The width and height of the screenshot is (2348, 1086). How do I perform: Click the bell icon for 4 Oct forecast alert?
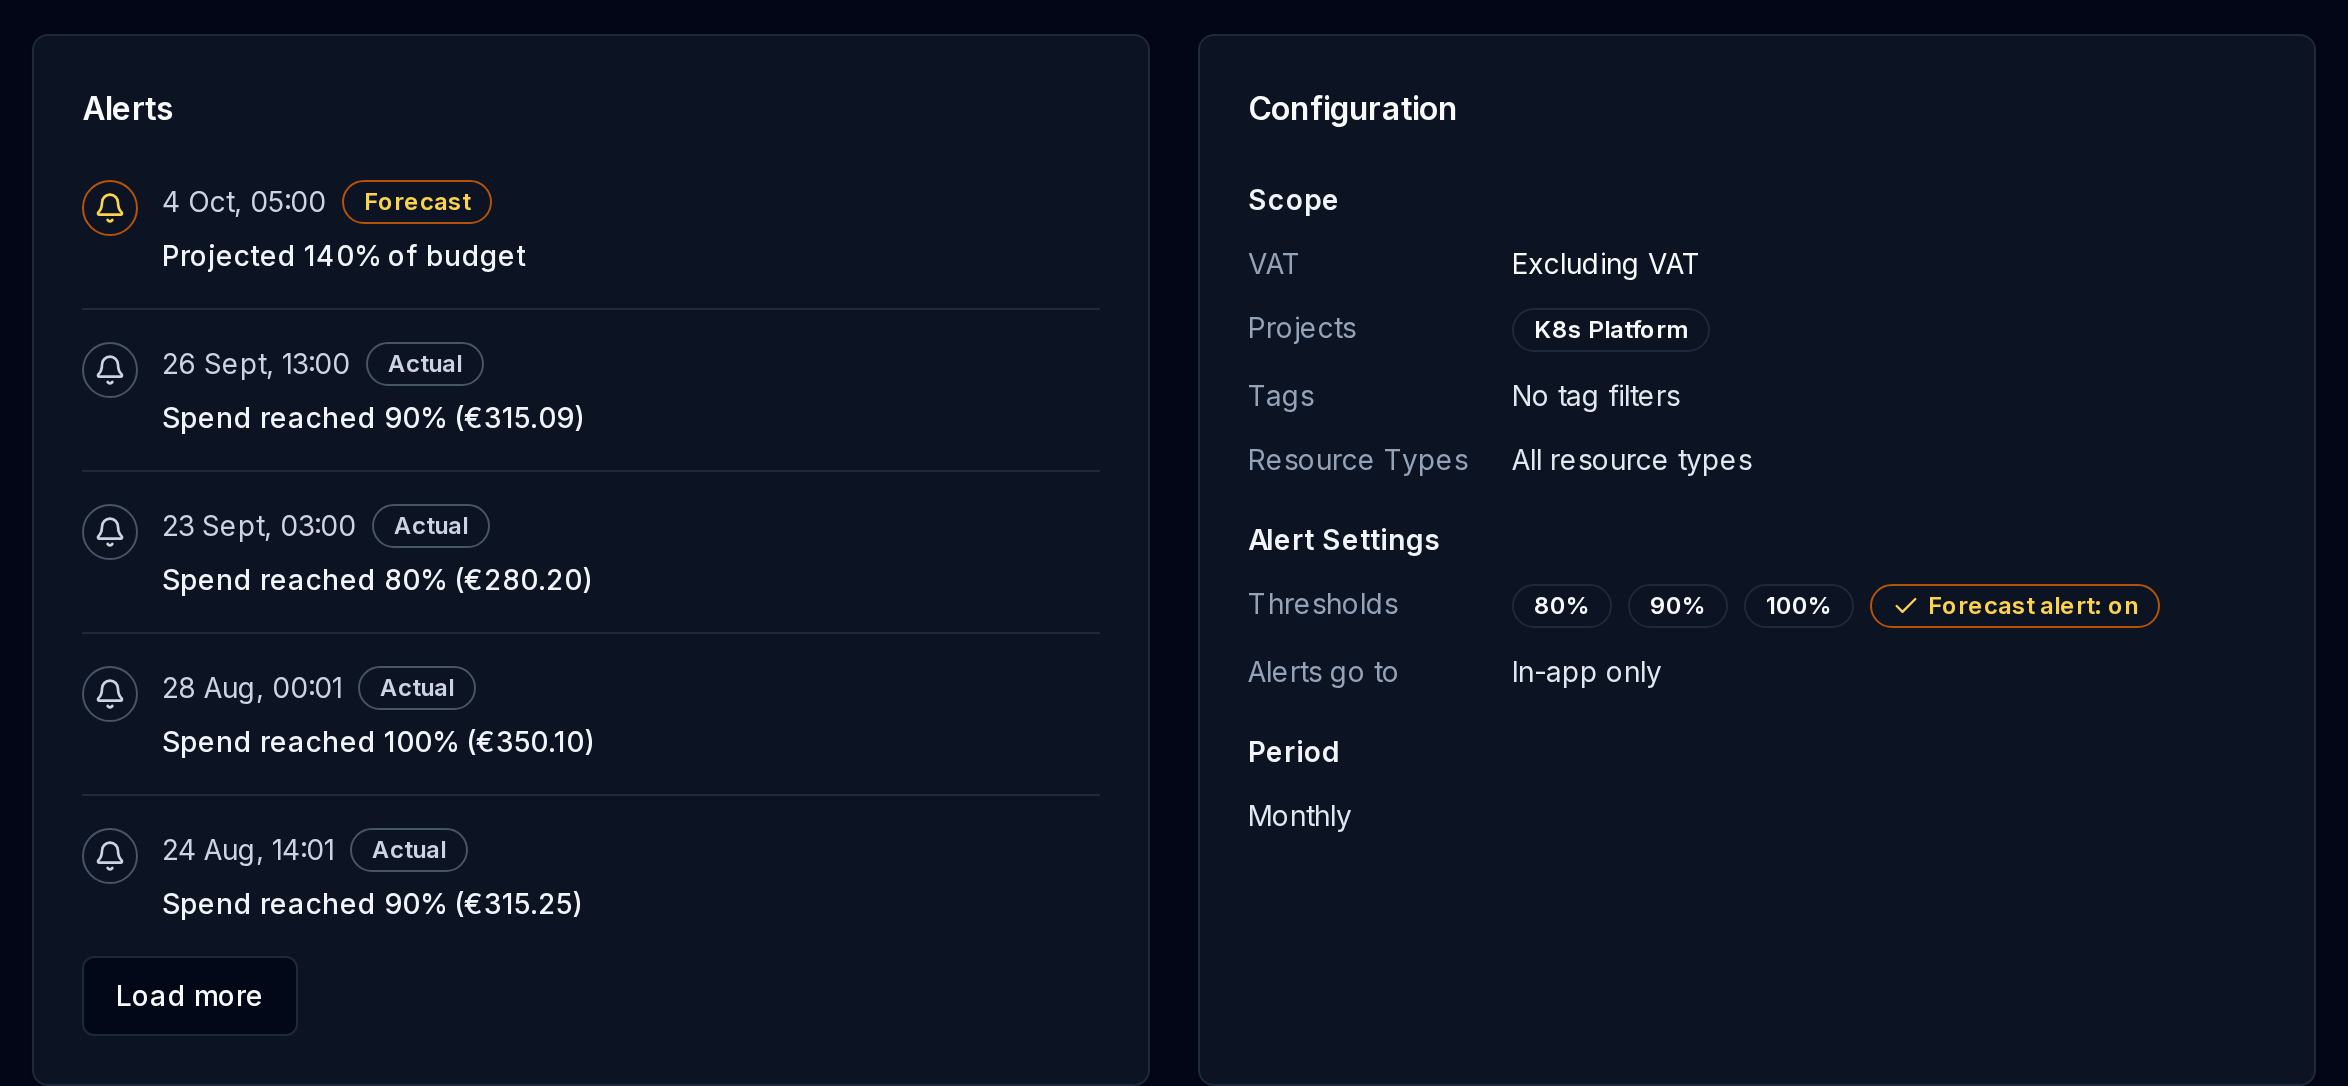click(110, 208)
